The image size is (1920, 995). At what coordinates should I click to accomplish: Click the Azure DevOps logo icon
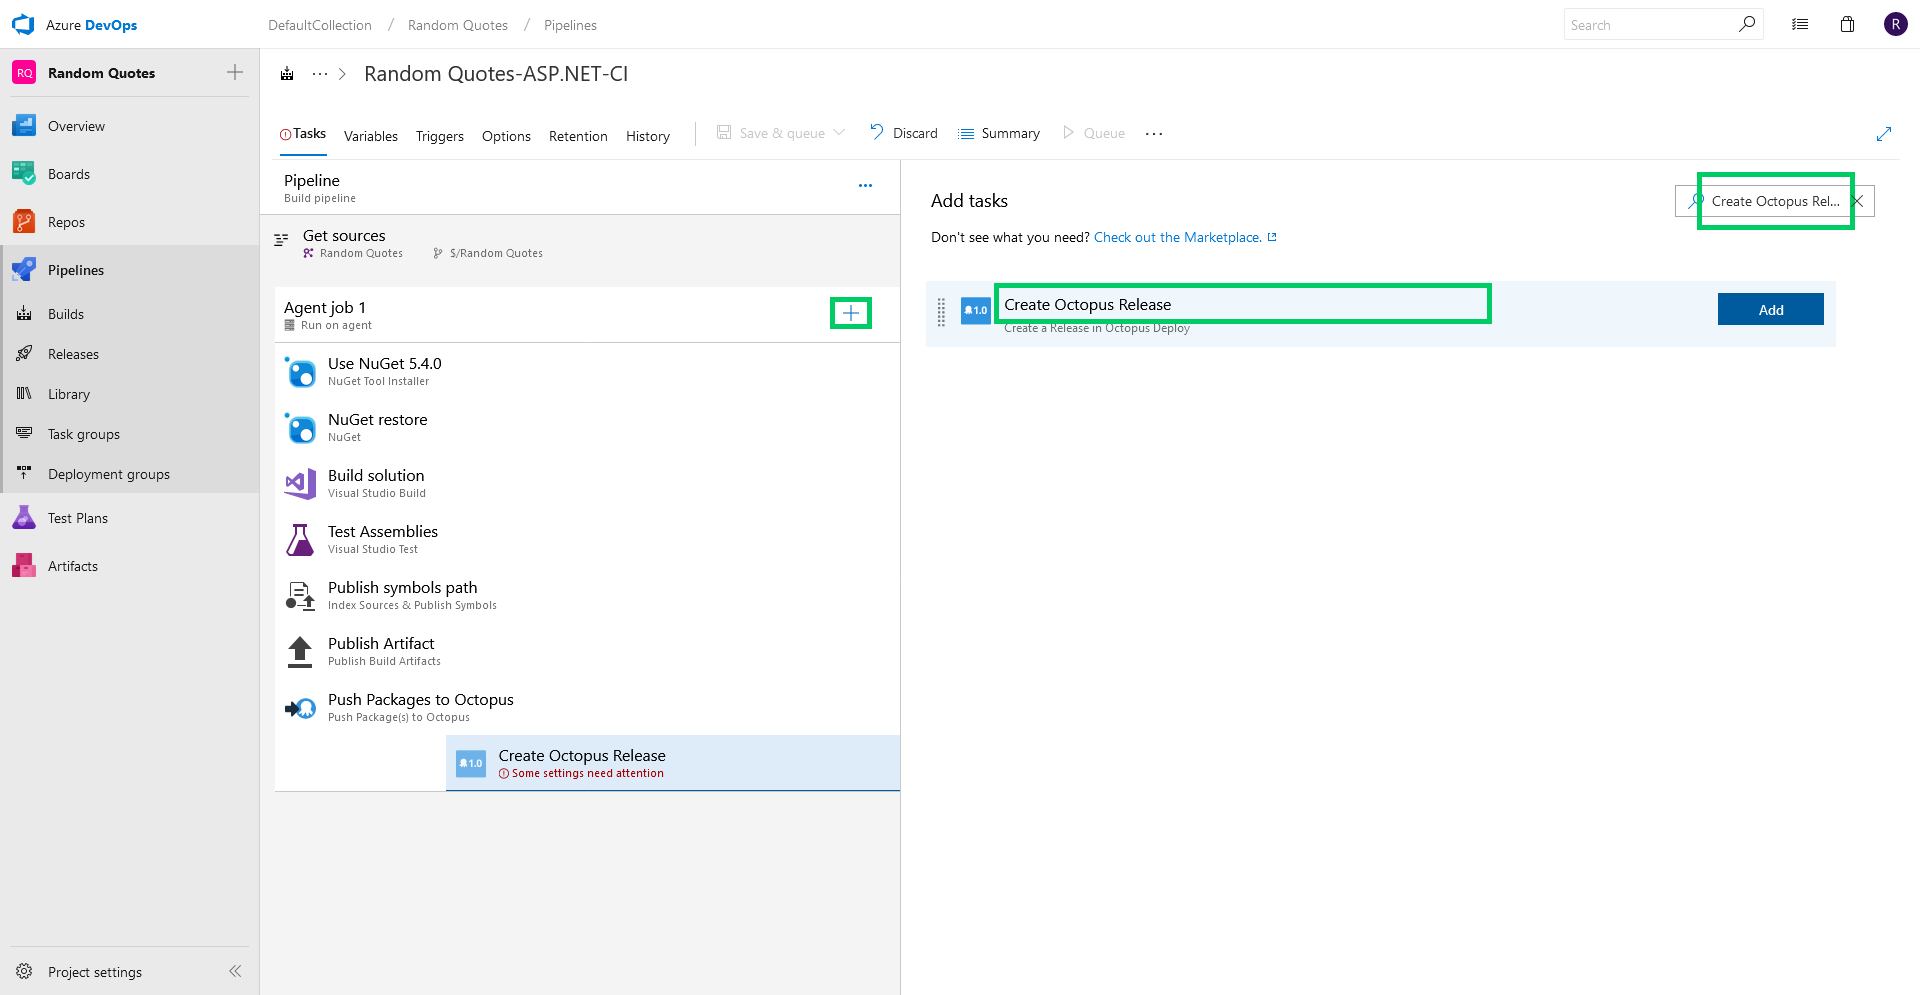point(23,24)
